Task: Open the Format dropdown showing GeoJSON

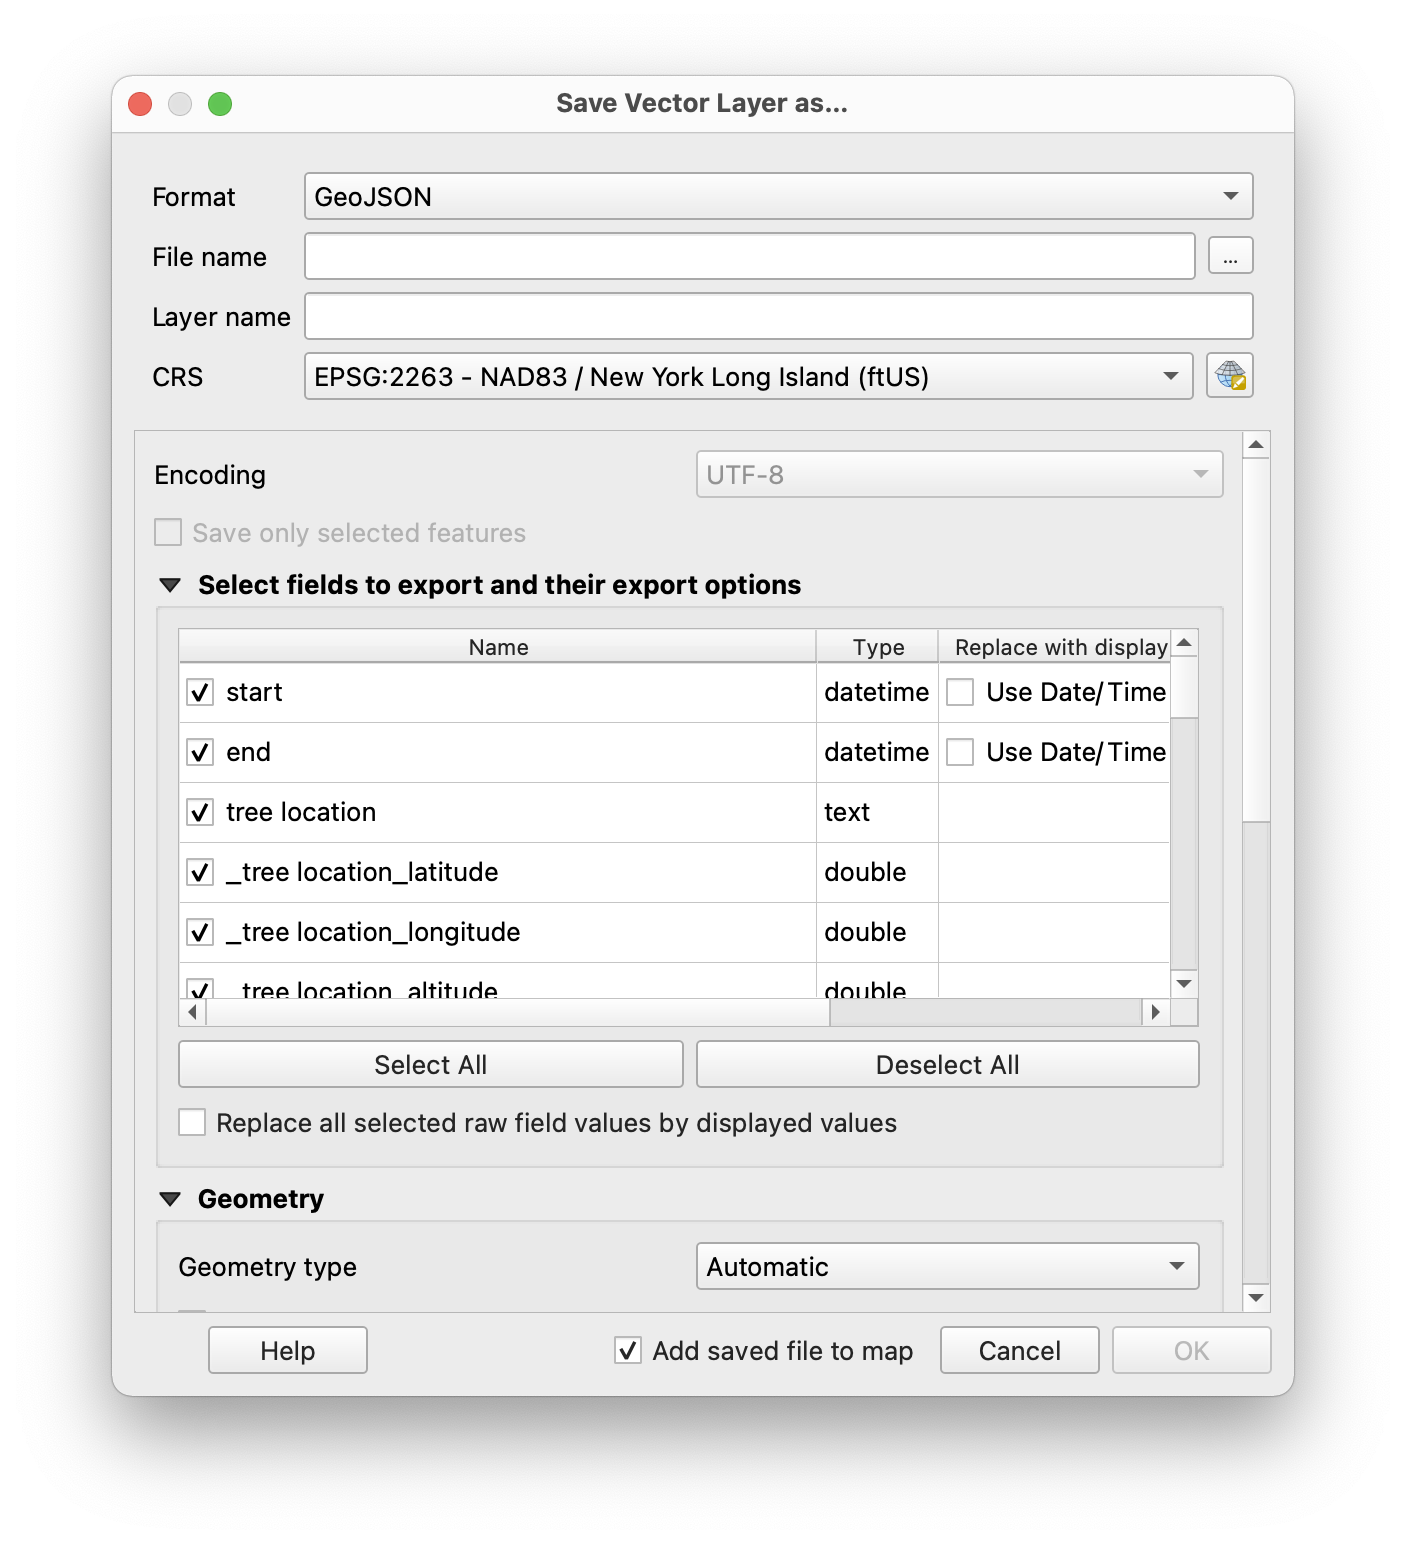Action: pyautogui.click(x=778, y=196)
